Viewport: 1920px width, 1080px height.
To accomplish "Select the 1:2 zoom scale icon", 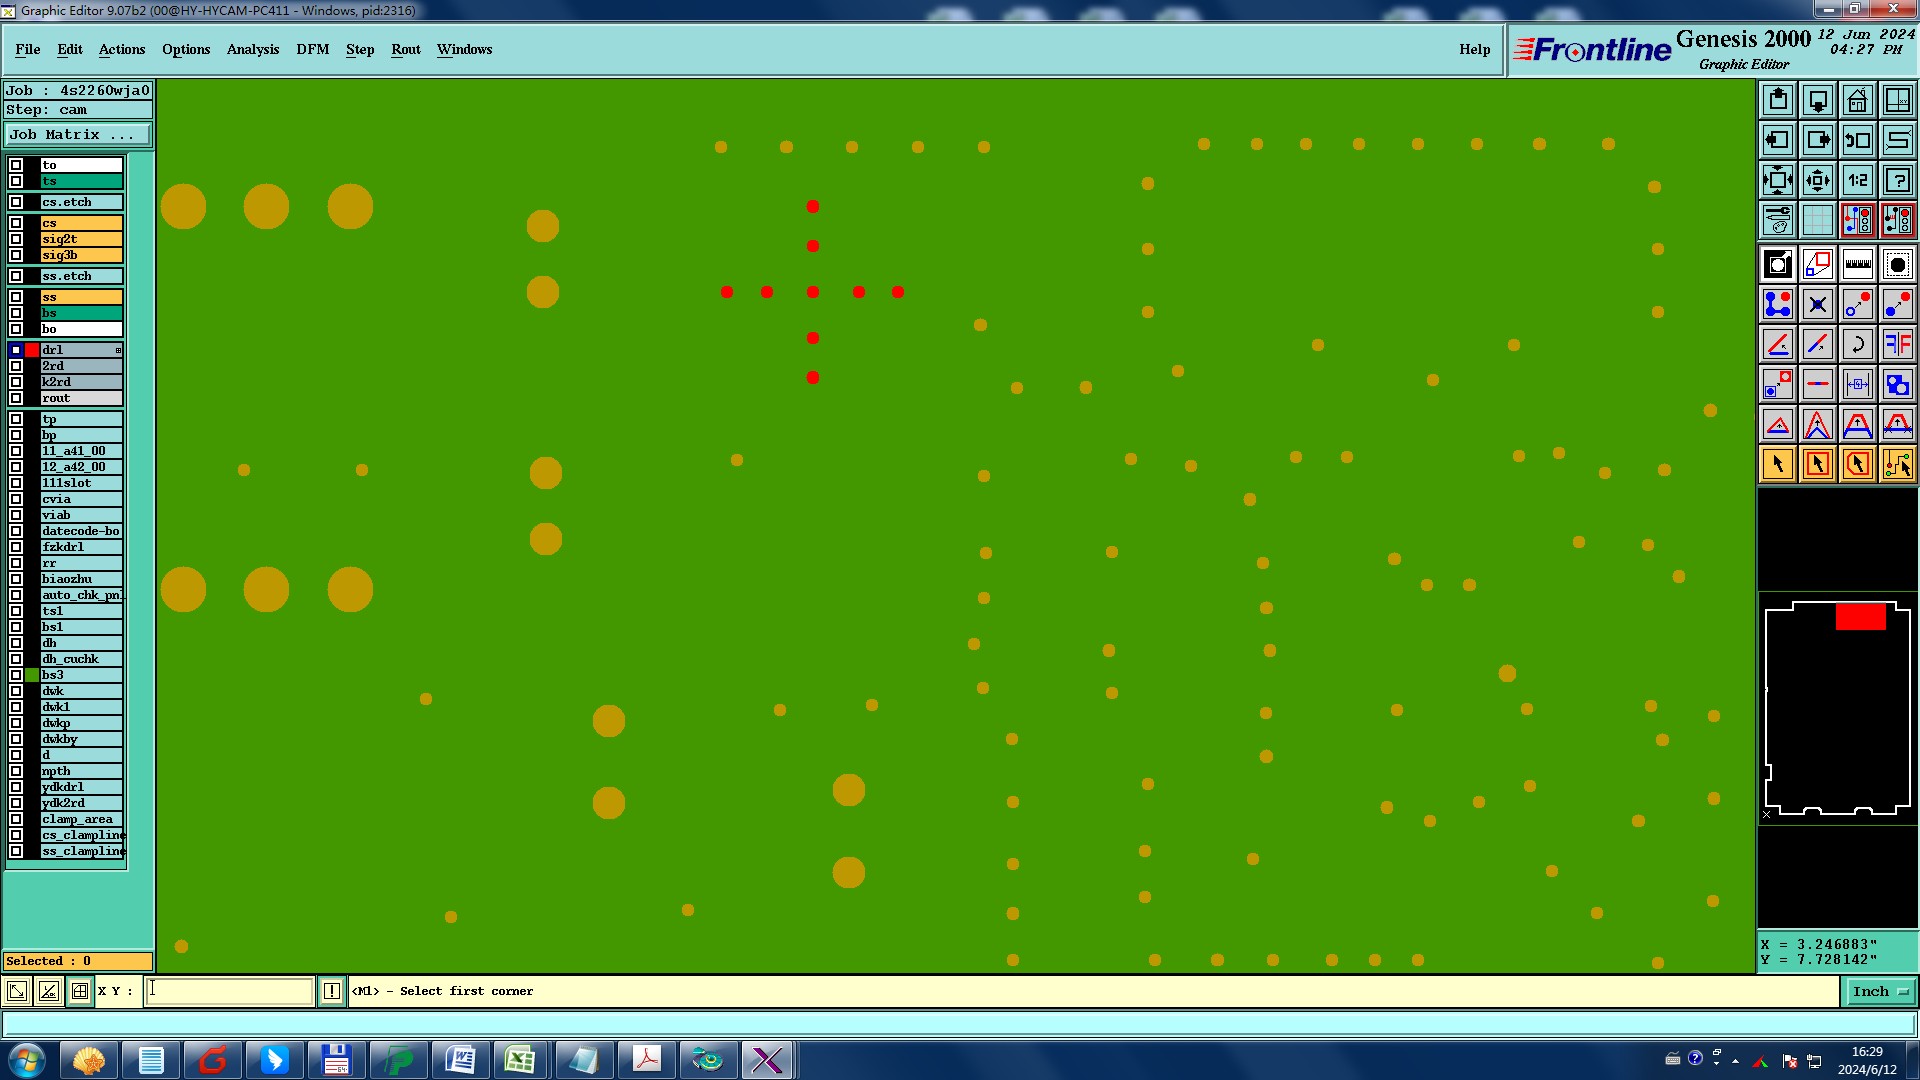I will click(x=1857, y=180).
